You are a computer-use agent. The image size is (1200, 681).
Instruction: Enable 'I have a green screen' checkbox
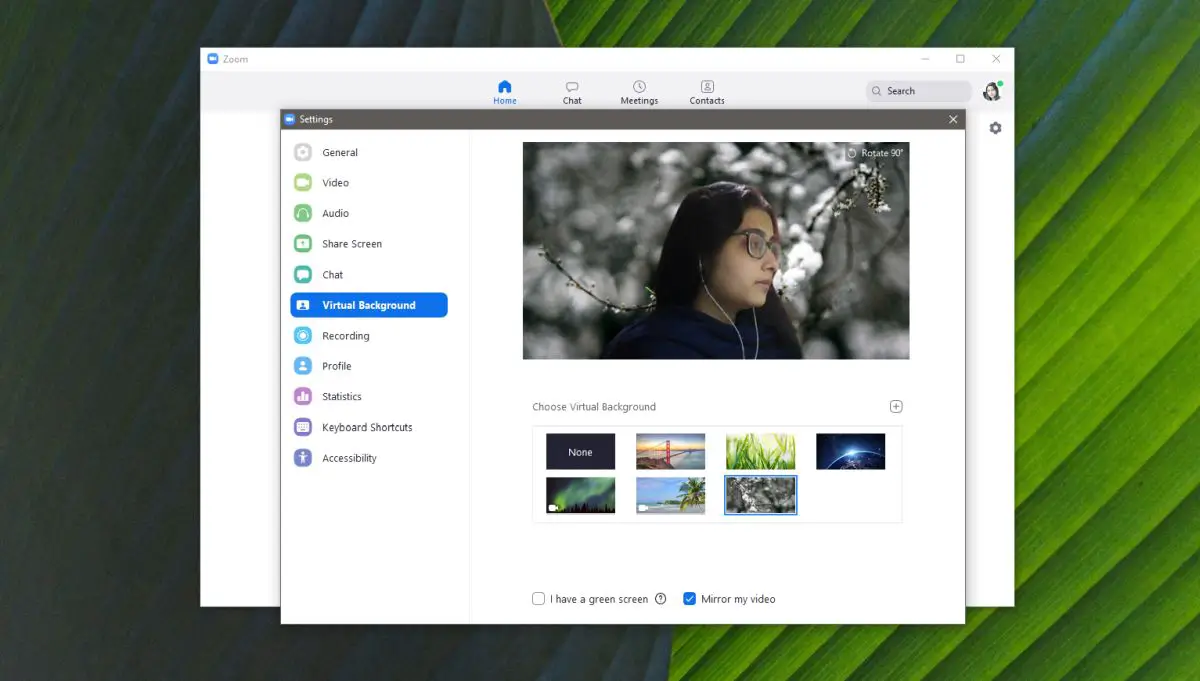point(539,599)
